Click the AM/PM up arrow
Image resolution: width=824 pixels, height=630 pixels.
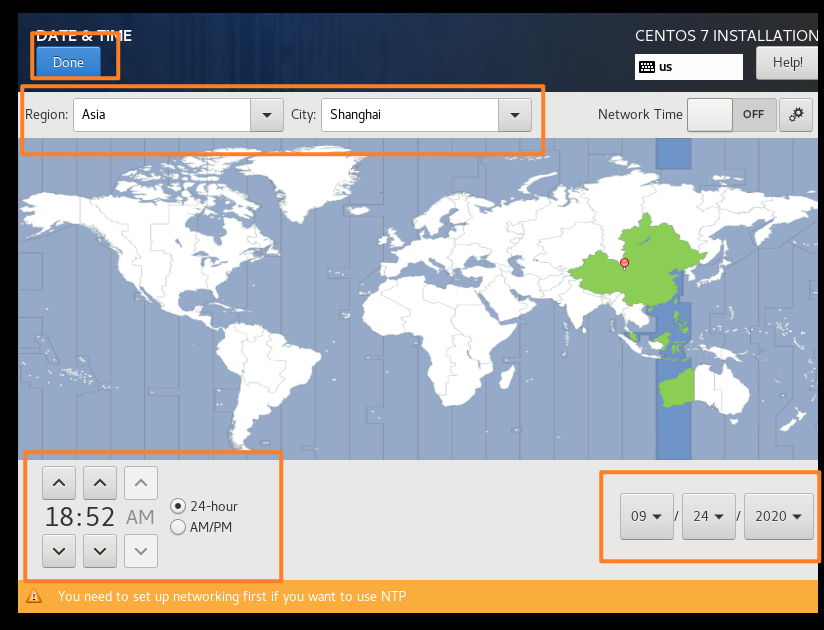[x=141, y=482]
